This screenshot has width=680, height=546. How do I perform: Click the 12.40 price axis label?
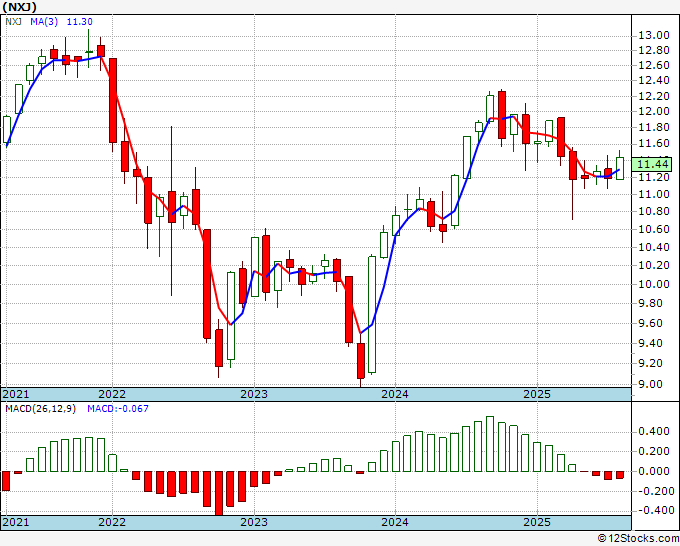(x=654, y=81)
